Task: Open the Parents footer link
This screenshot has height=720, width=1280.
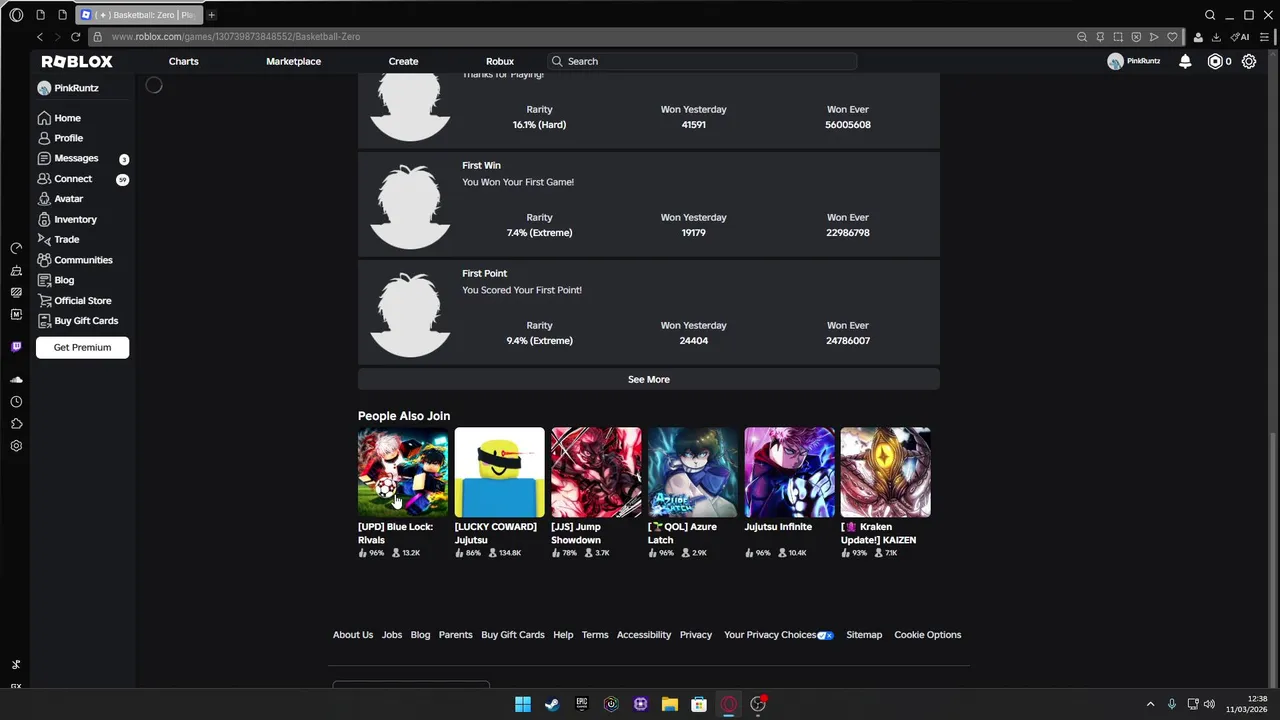Action: [455, 635]
